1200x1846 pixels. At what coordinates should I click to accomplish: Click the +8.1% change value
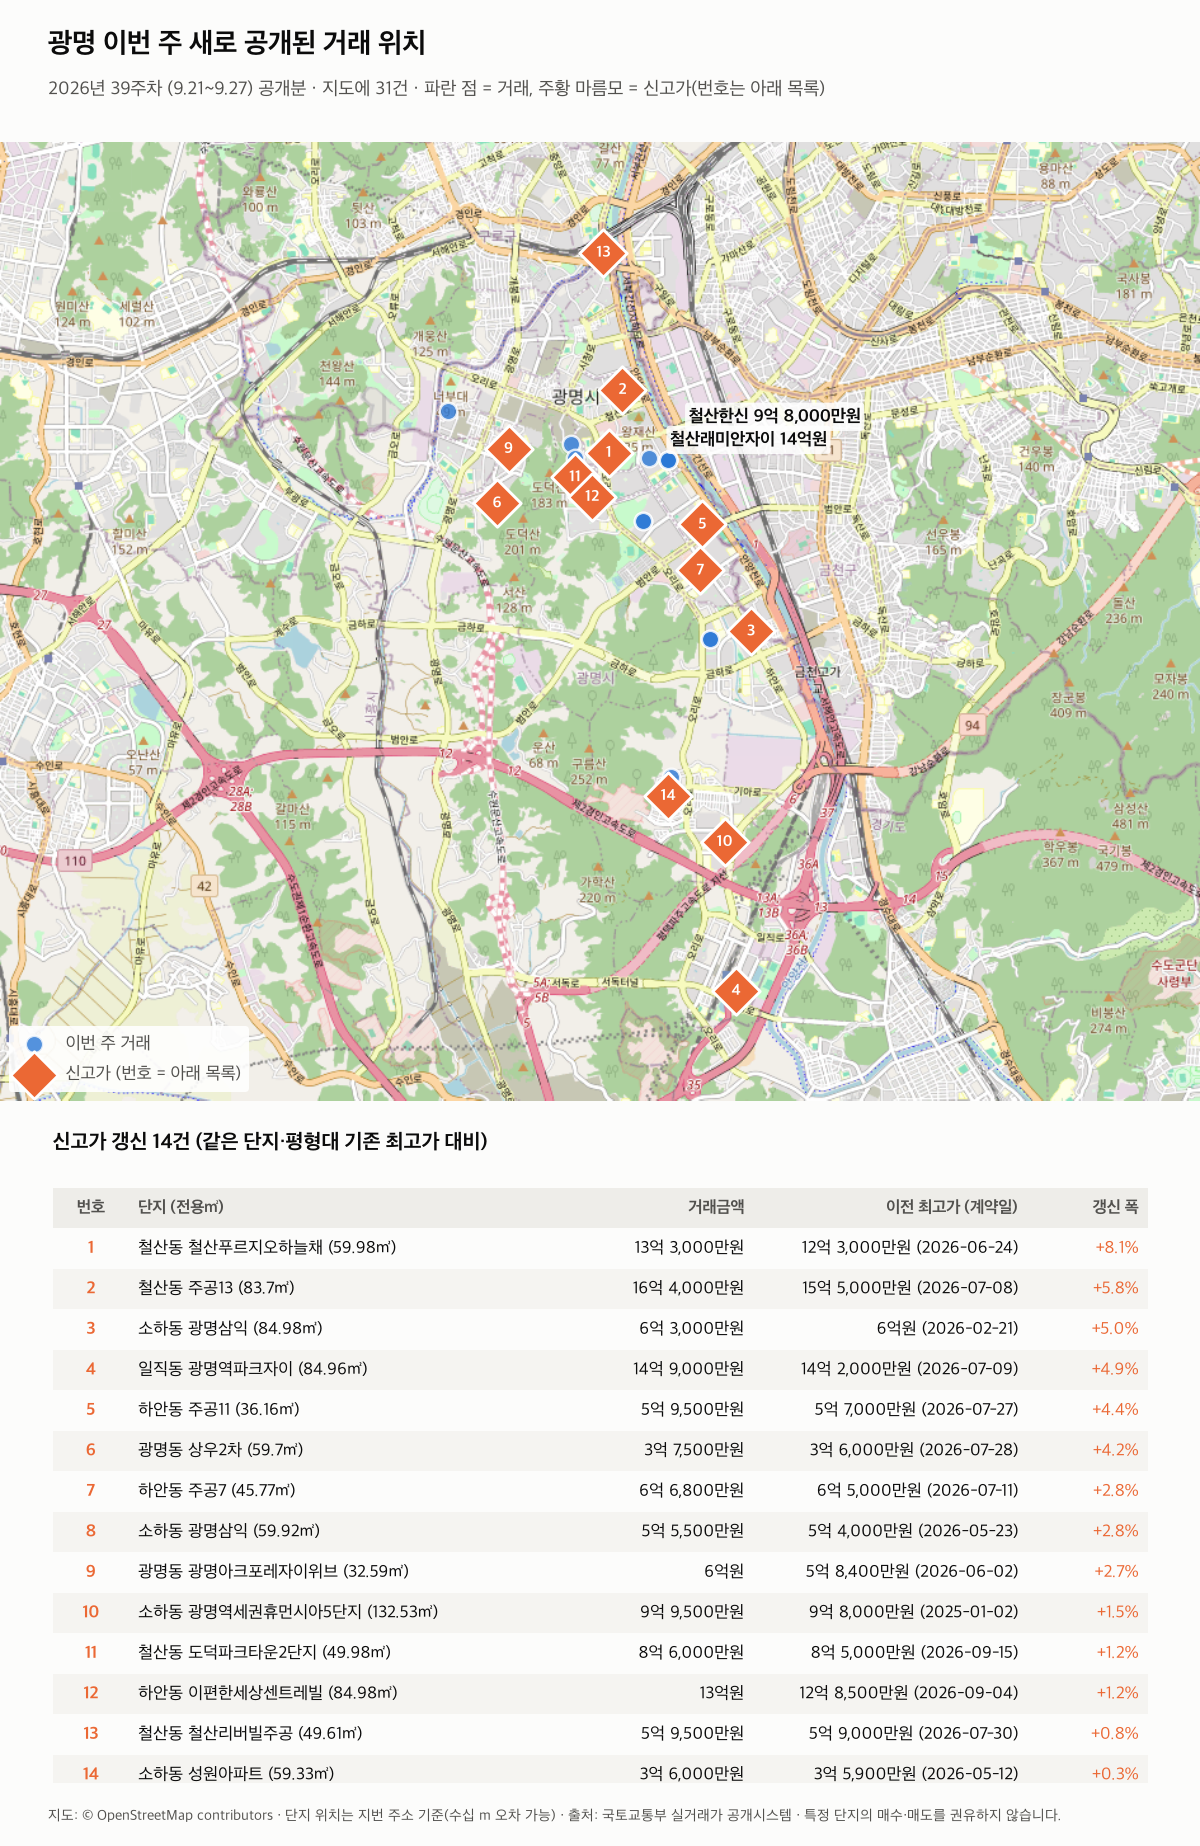pyautogui.click(x=1117, y=1247)
